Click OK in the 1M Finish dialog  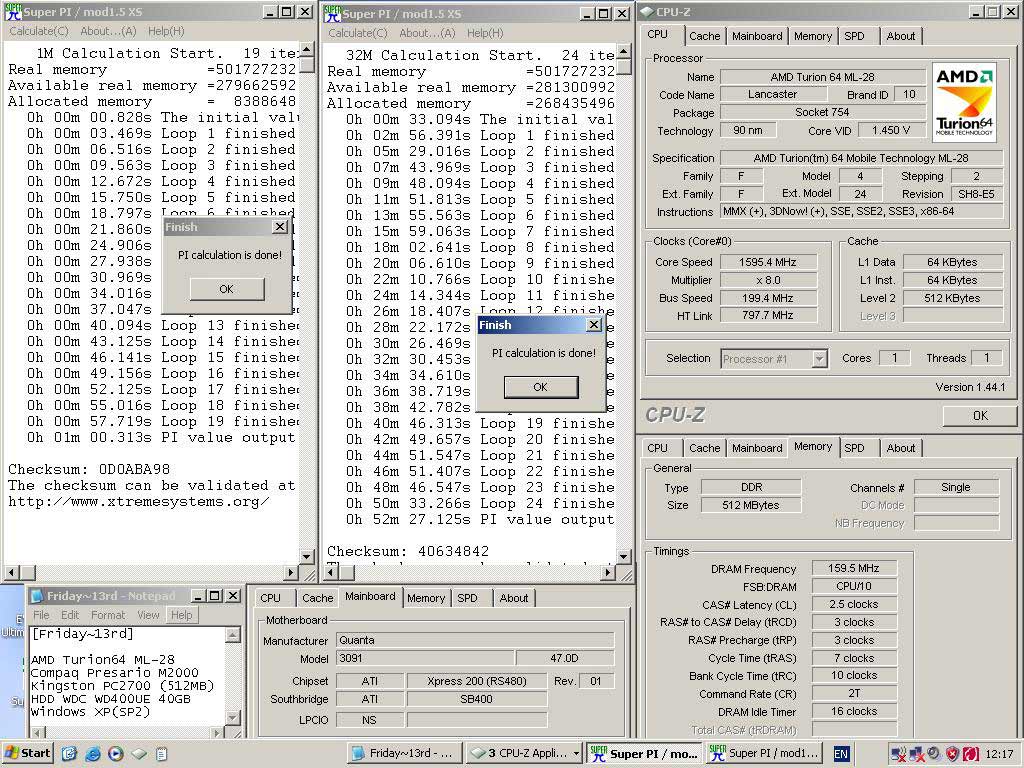coord(227,289)
